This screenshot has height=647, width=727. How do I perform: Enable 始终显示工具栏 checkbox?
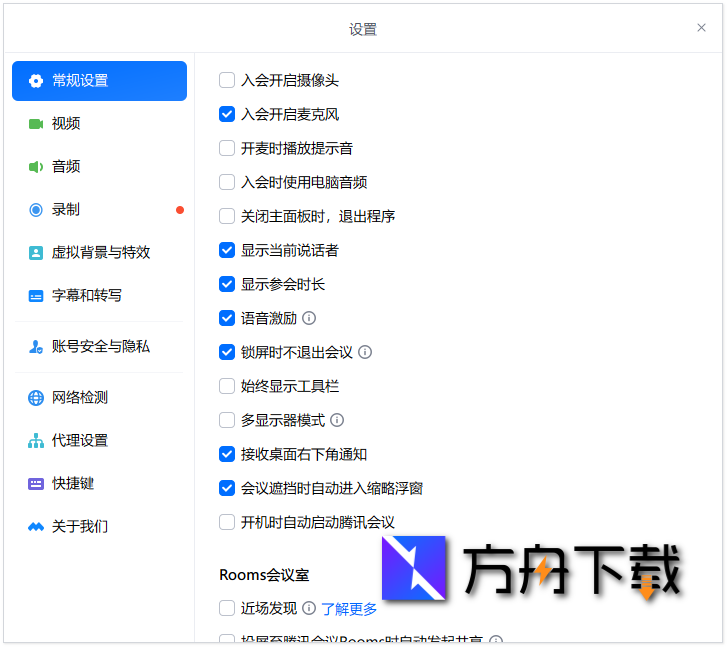pos(227,386)
